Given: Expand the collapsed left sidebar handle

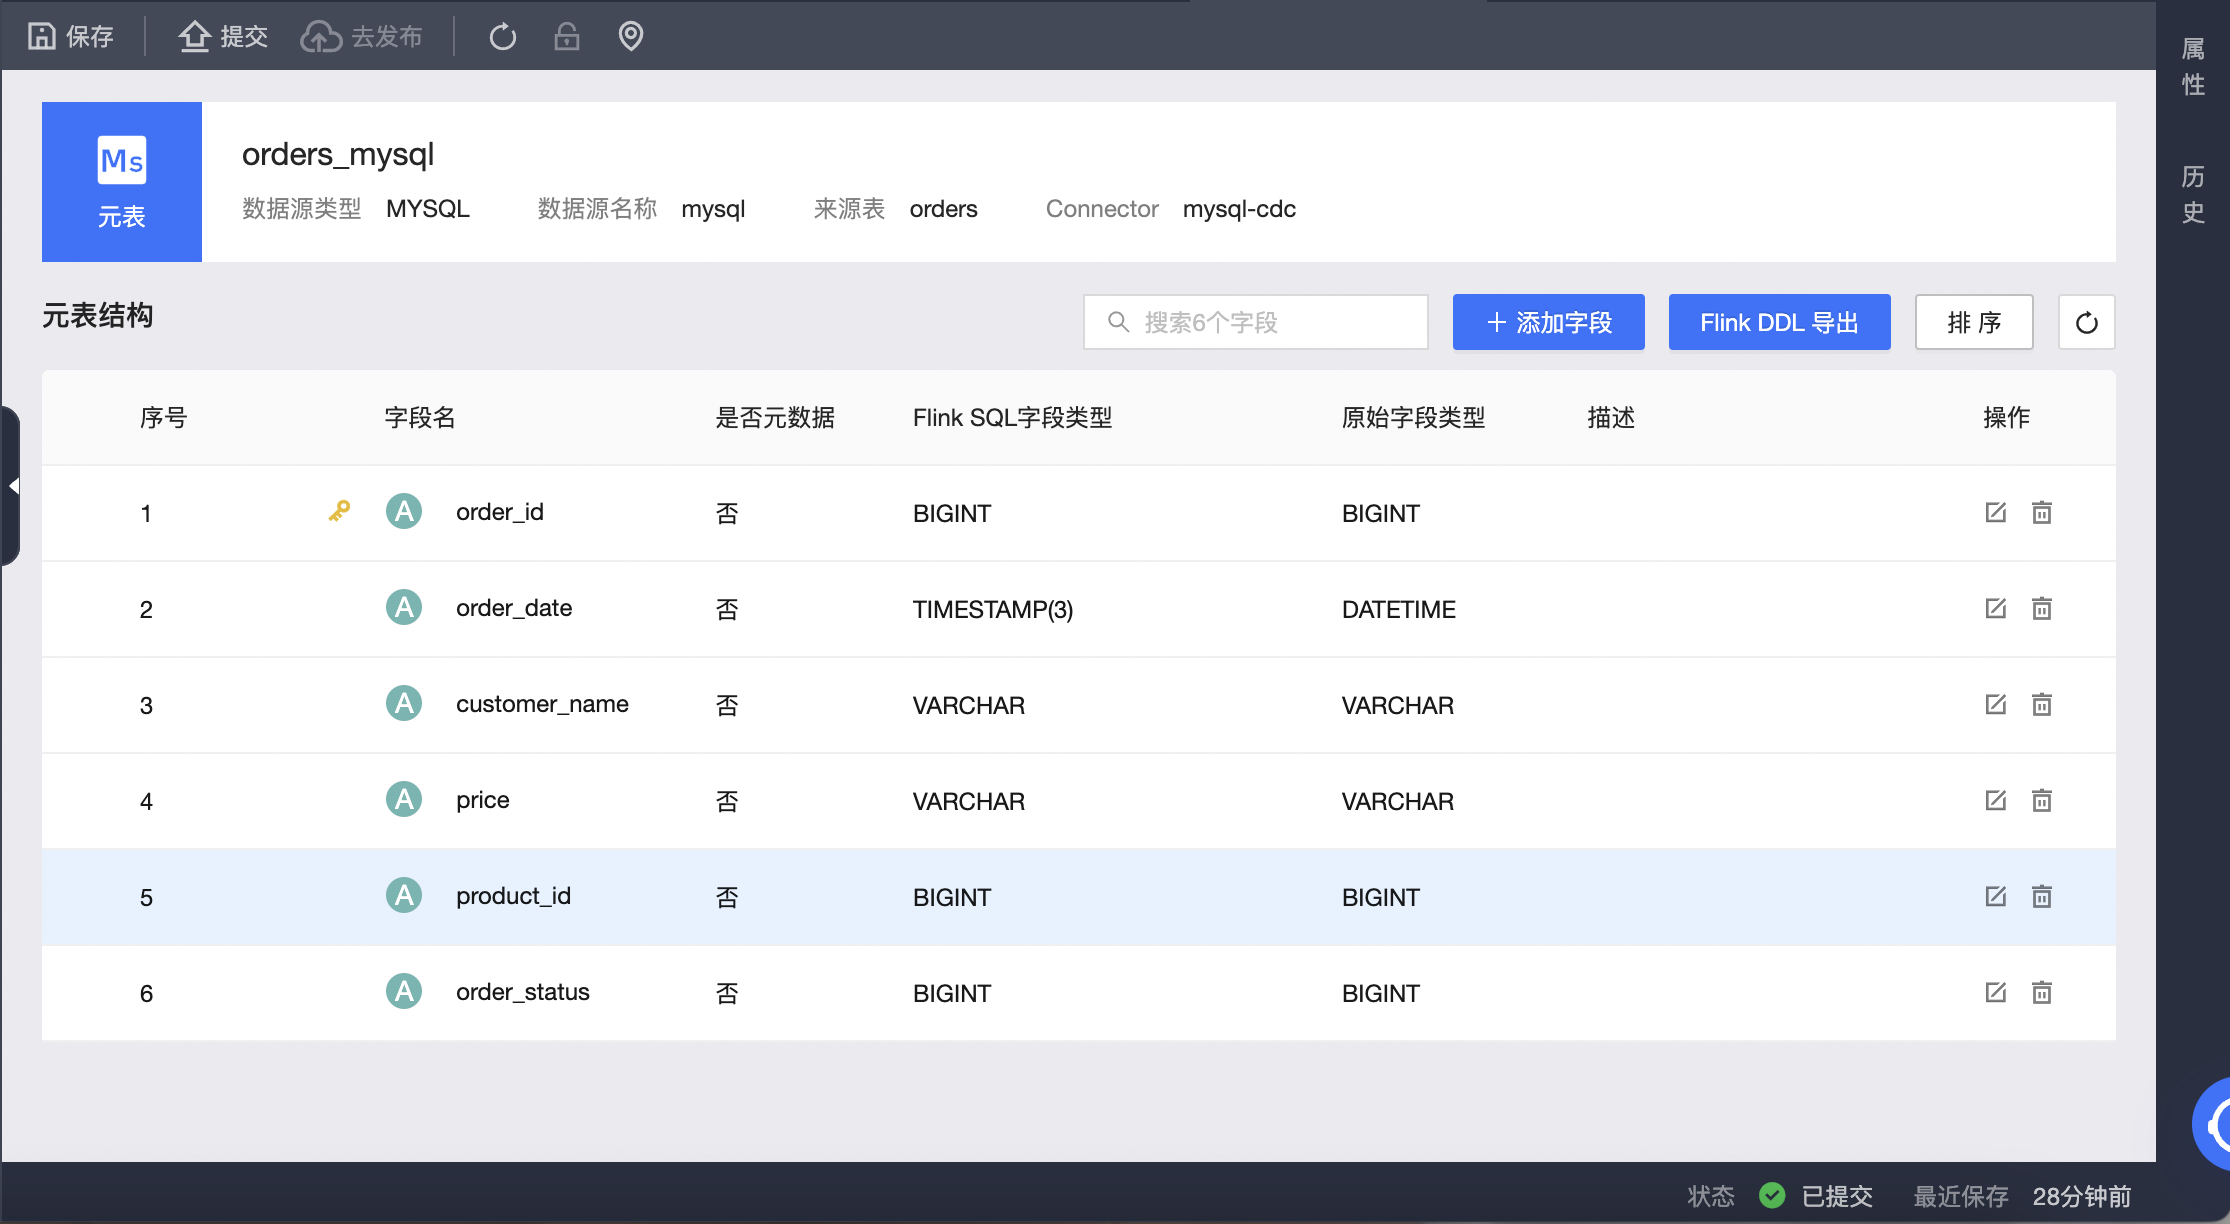Looking at the screenshot, I should pos(11,486).
